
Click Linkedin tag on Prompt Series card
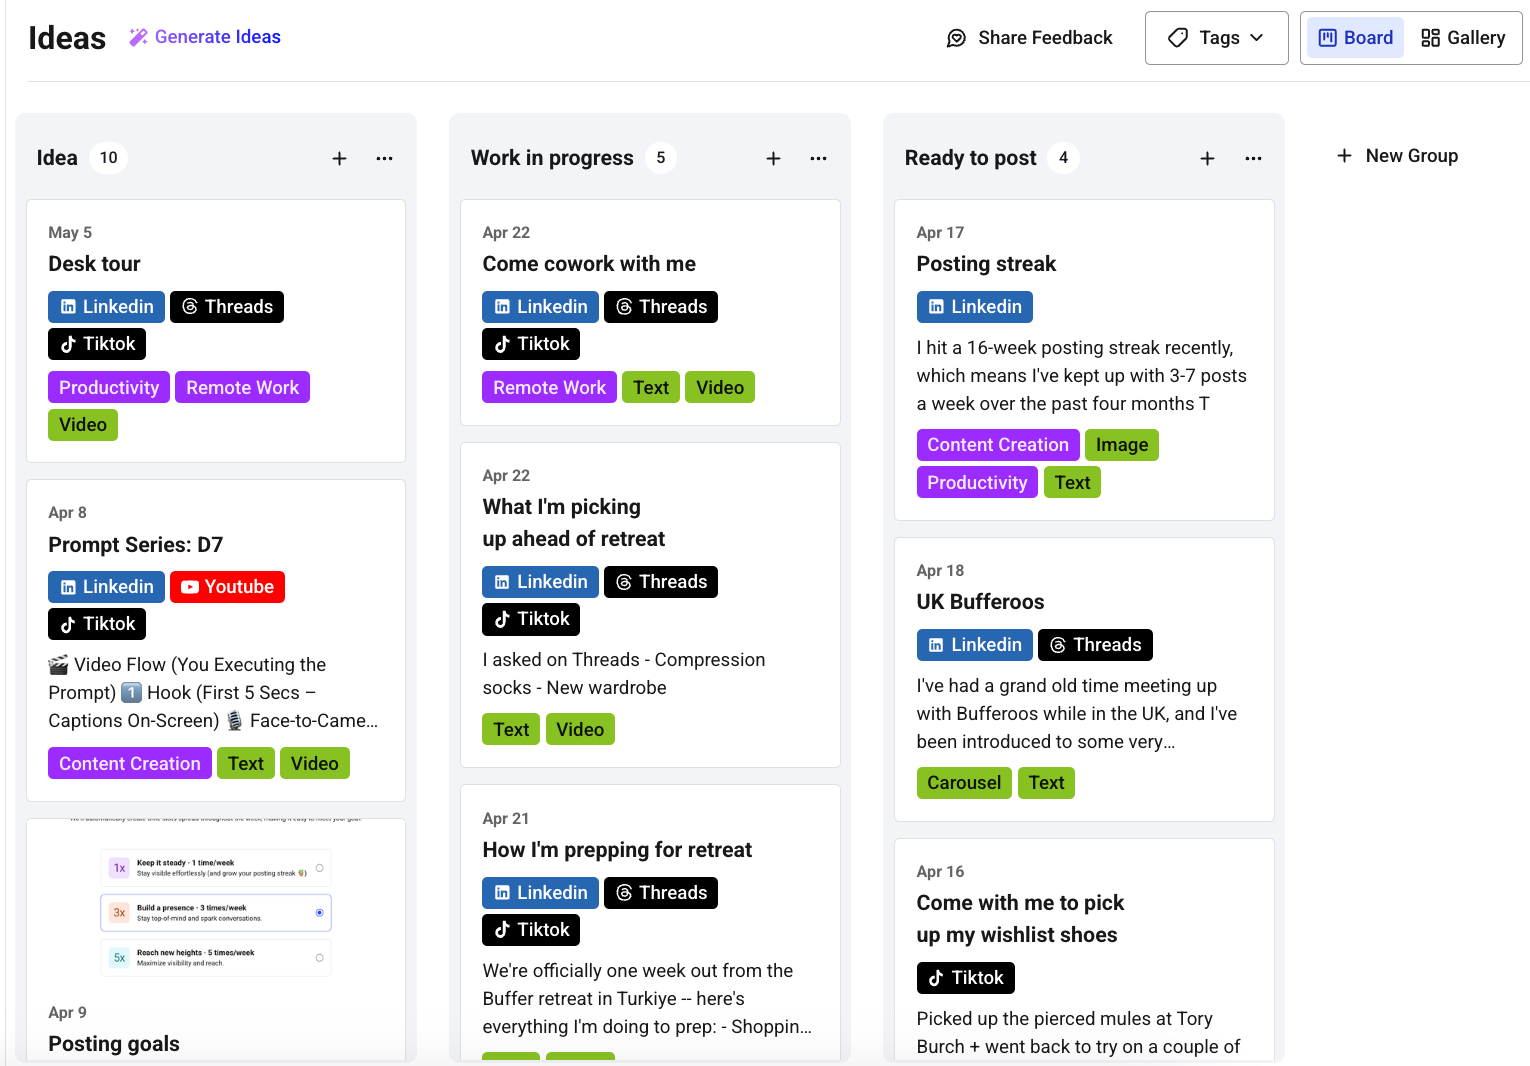coord(106,587)
